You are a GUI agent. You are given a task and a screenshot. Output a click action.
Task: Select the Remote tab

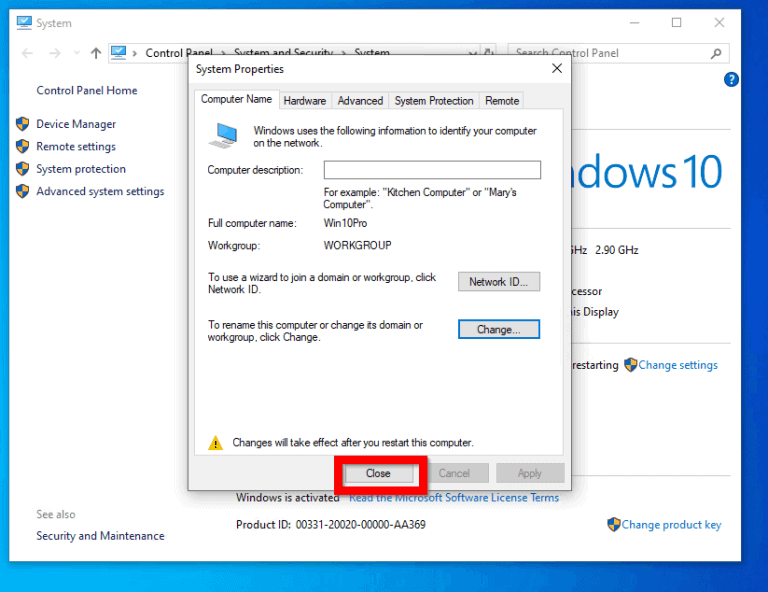click(x=502, y=101)
